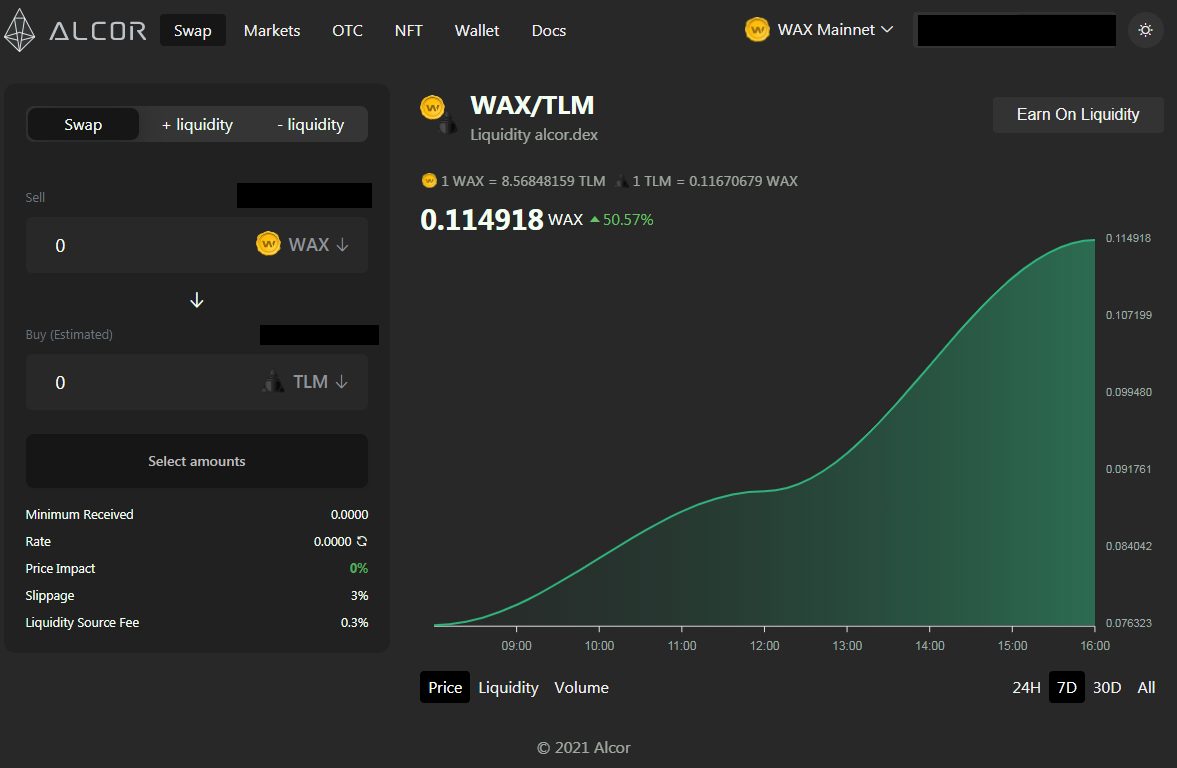Set chart range to 24H
Viewport: 1177px width, 768px height.
1026,688
